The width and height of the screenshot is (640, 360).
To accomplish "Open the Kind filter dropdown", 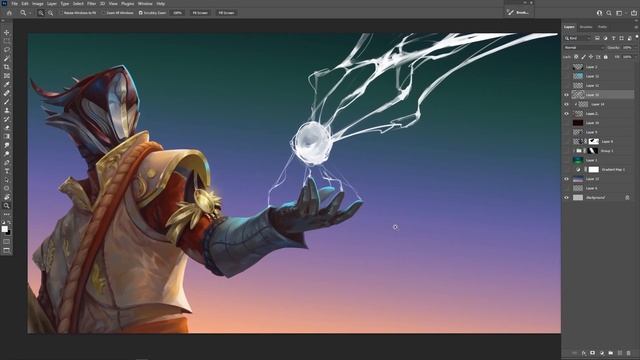I will (x=578, y=38).
